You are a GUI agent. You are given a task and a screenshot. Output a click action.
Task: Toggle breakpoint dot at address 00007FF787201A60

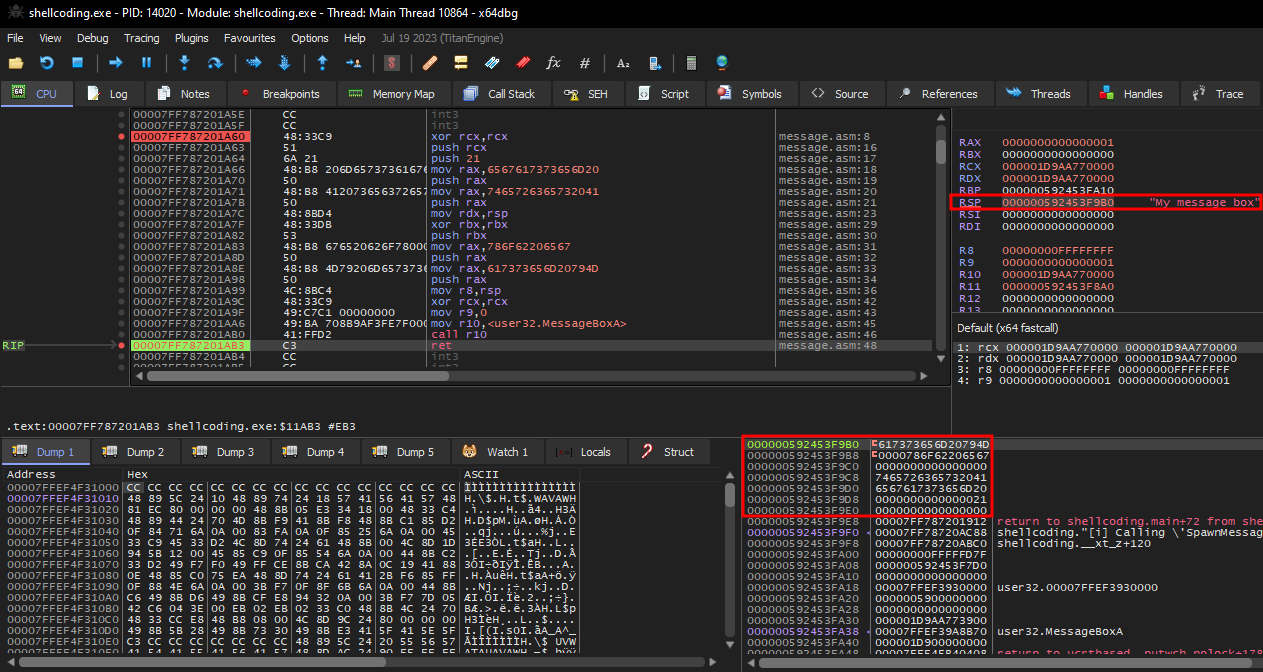click(x=122, y=136)
